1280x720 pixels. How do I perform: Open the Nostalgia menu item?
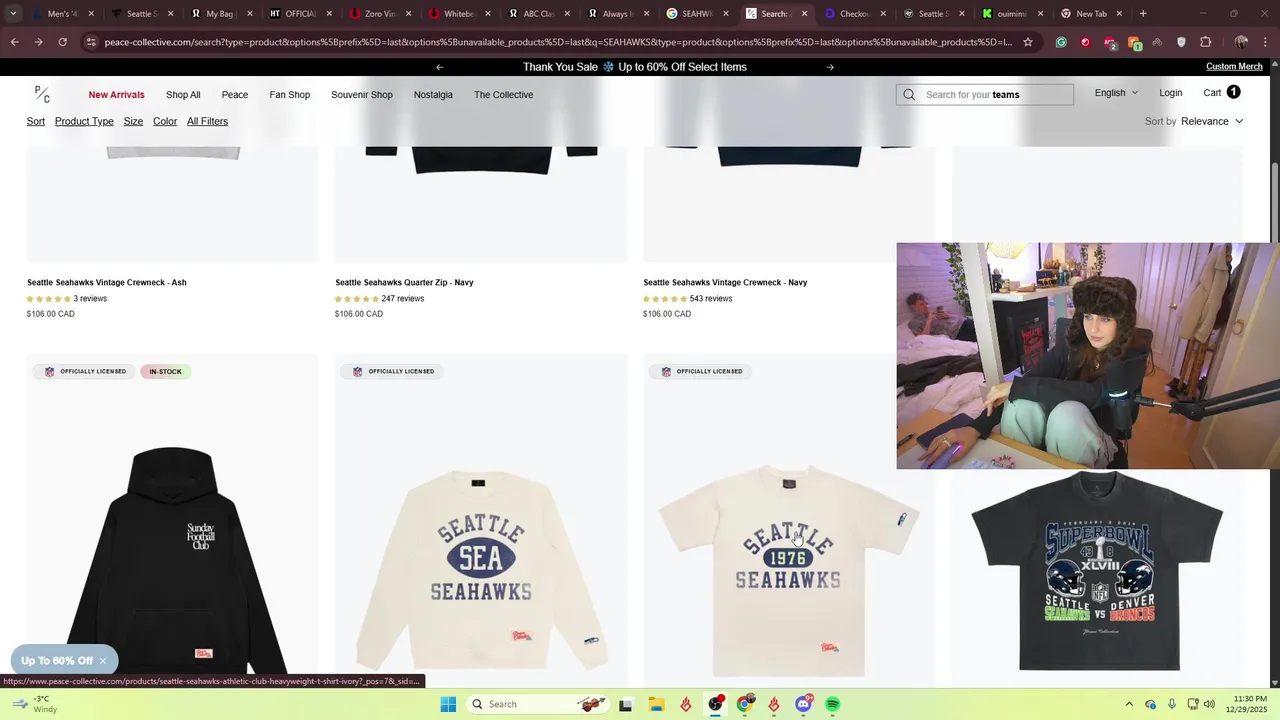pyautogui.click(x=433, y=95)
